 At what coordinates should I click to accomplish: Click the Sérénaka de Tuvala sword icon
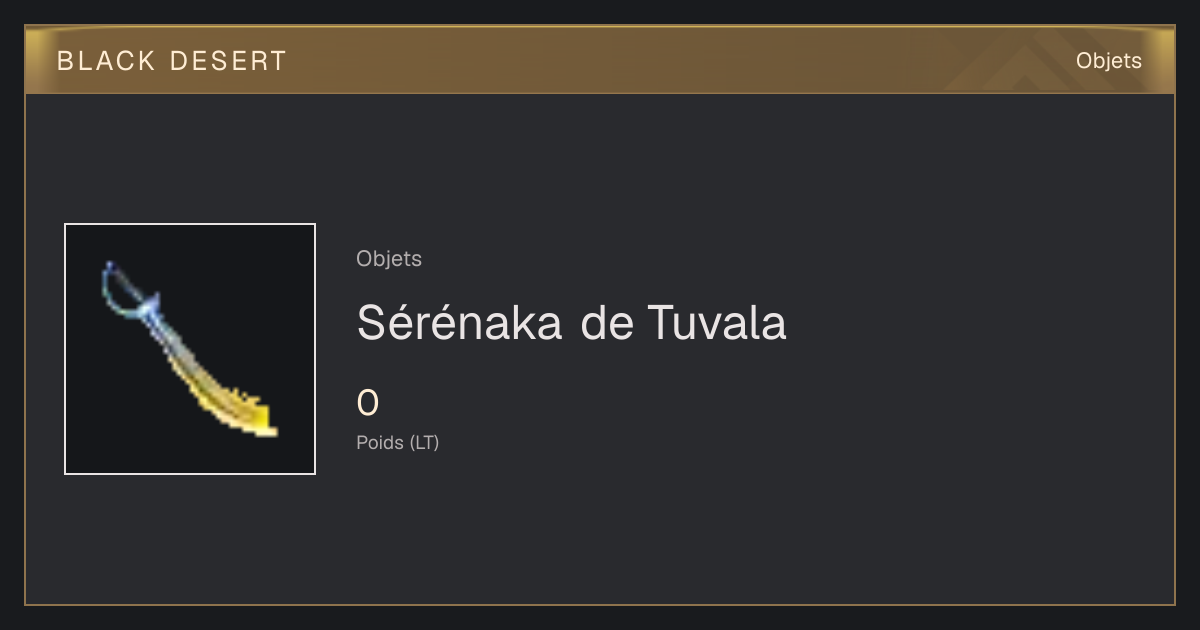click(x=190, y=349)
